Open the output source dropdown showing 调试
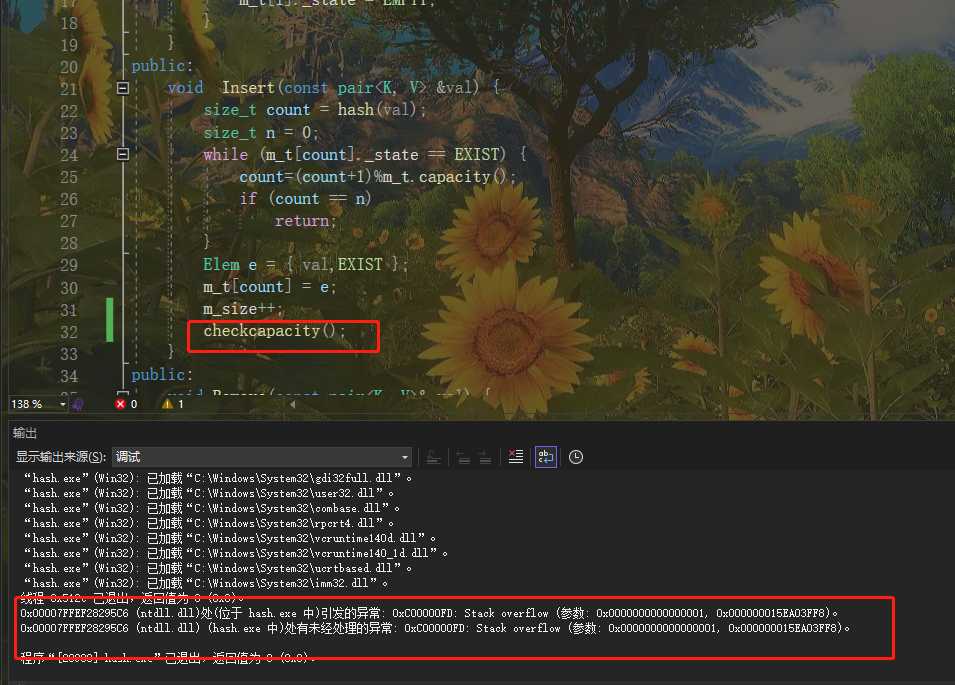Viewport: 955px width, 685px height. tap(262, 457)
